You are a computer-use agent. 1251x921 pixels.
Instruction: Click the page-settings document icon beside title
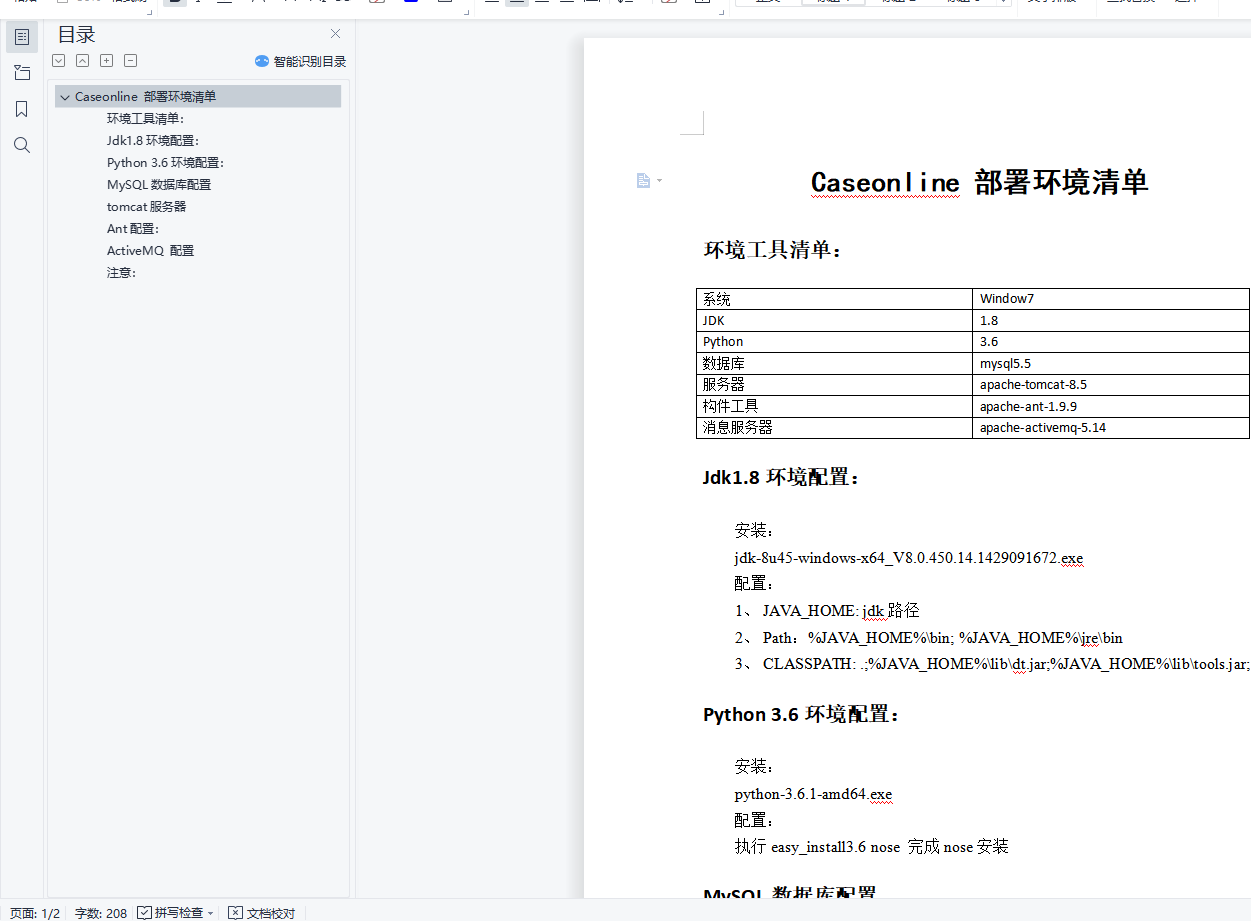(x=644, y=181)
